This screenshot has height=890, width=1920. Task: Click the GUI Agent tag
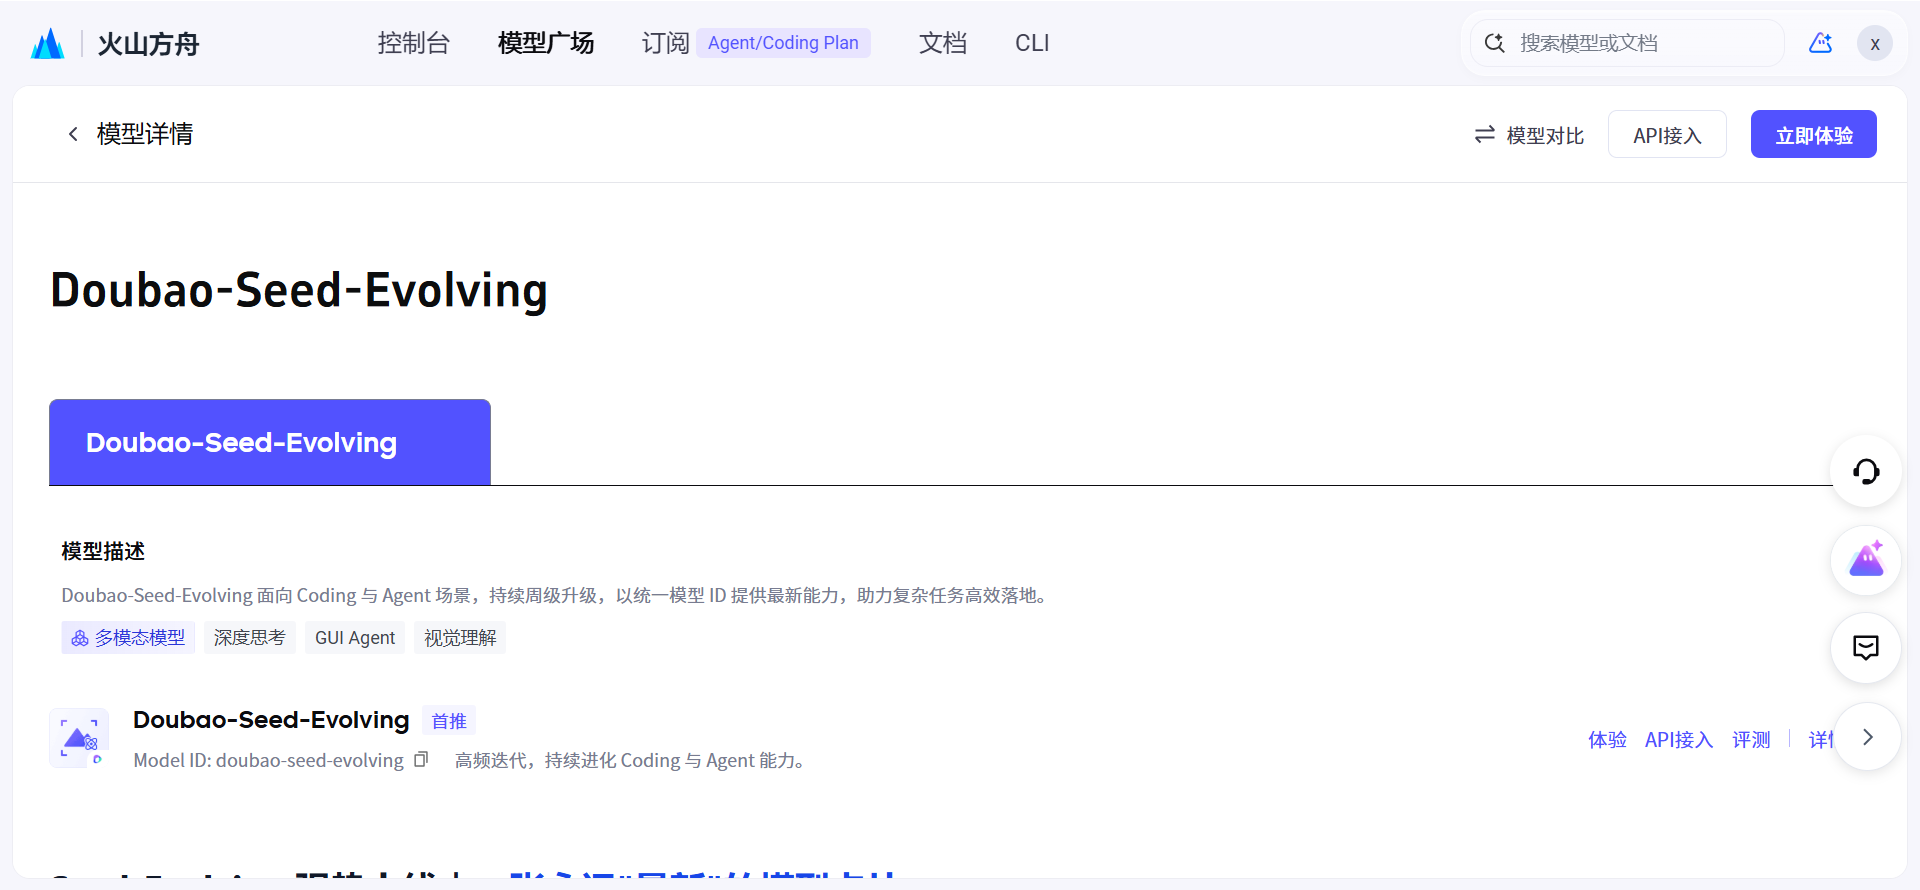tap(355, 638)
